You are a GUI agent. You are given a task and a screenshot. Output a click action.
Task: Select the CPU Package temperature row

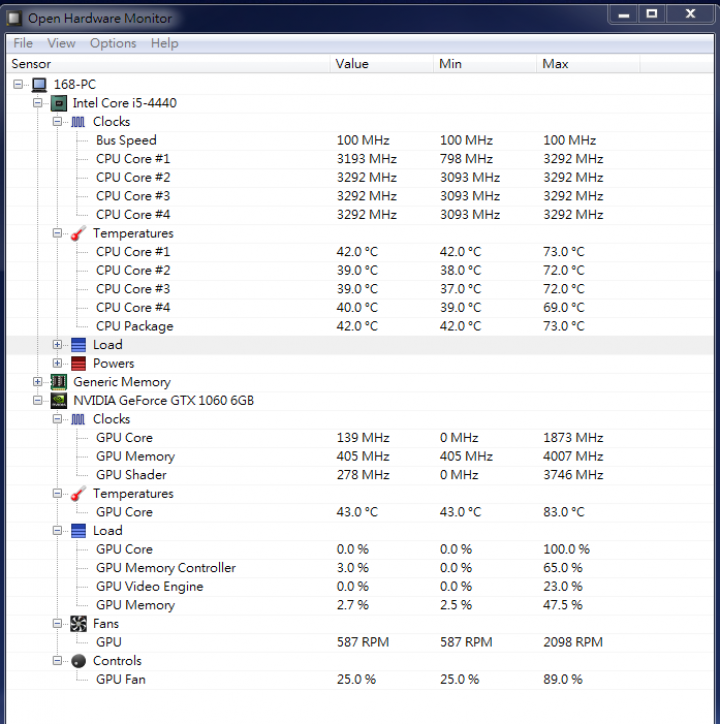(x=360, y=326)
